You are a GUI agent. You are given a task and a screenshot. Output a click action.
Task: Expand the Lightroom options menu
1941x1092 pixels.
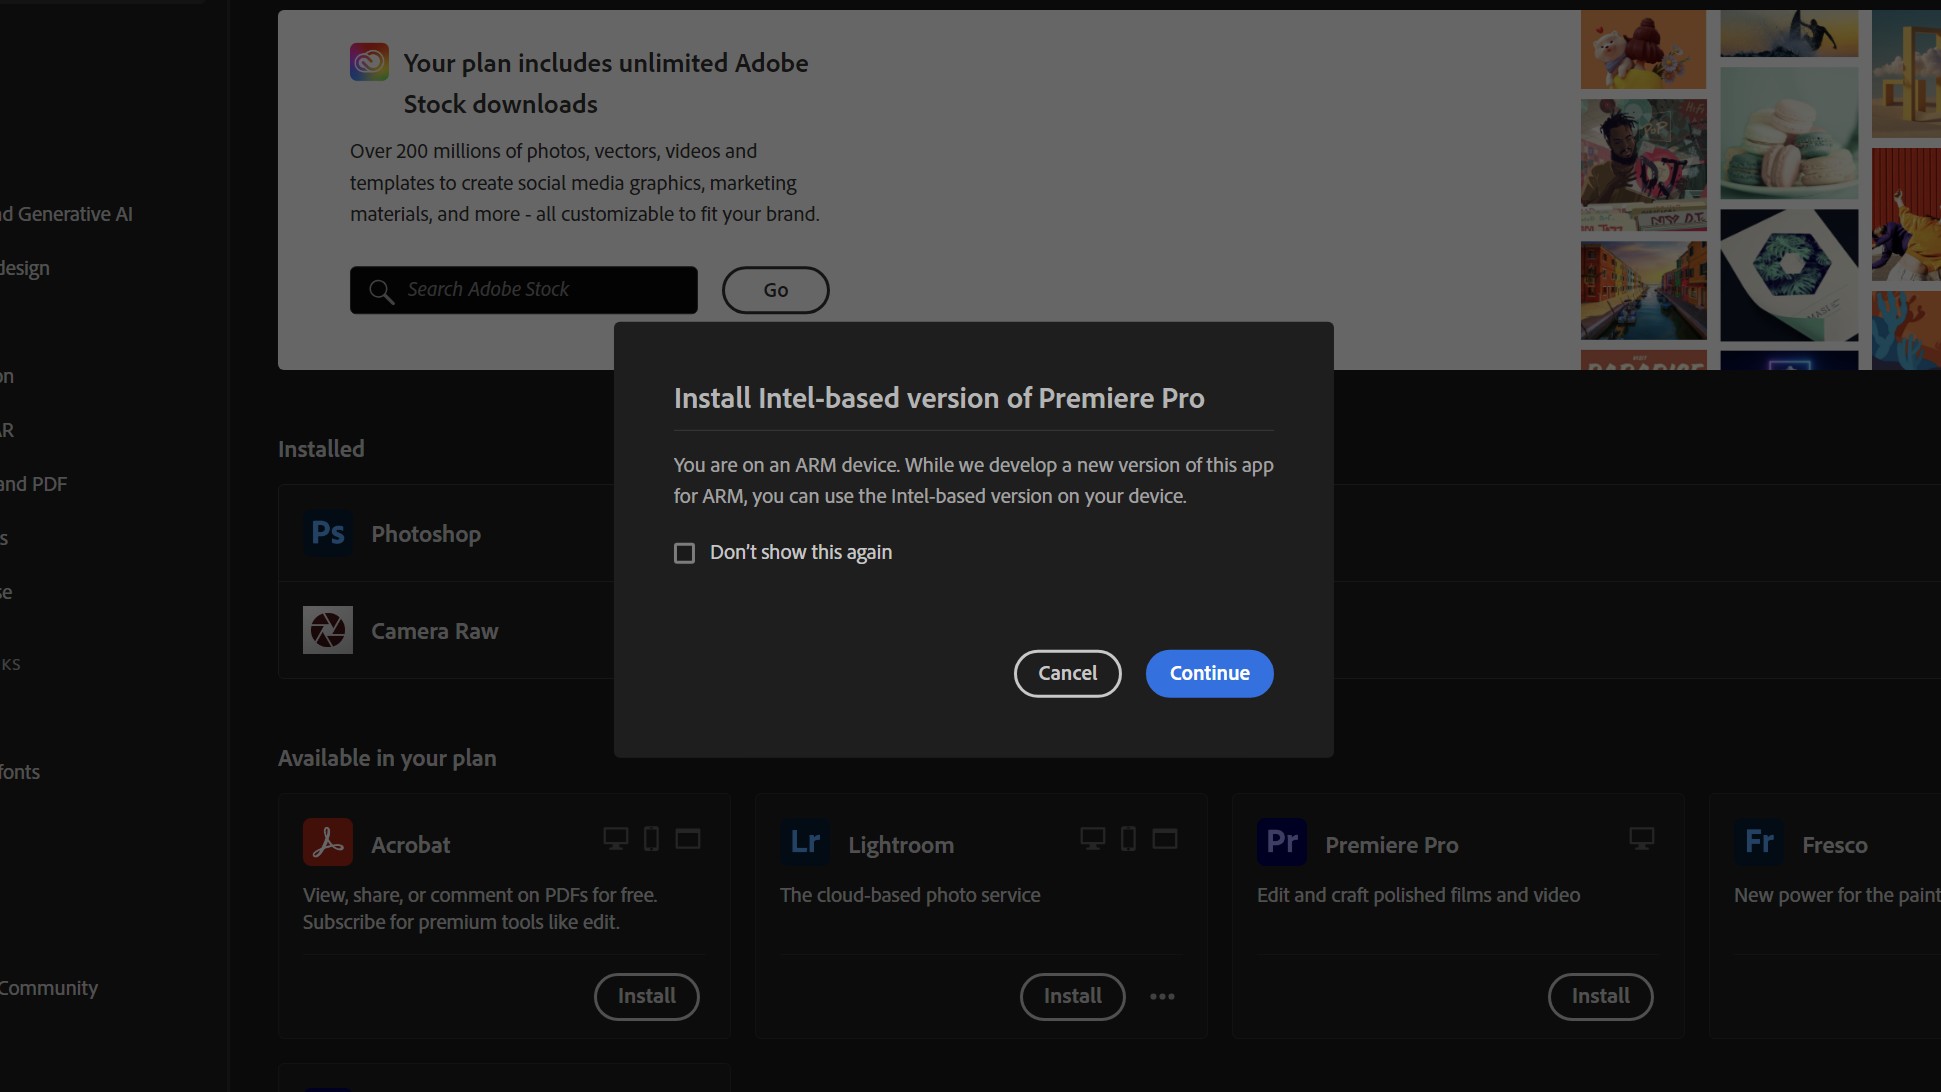coord(1161,996)
